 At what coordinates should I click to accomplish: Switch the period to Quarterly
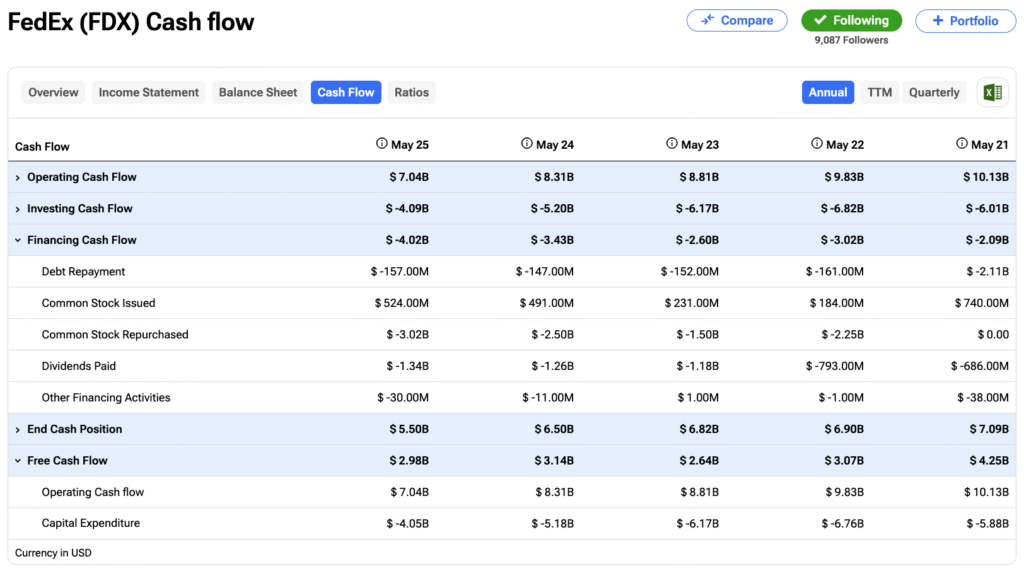(x=934, y=92)
